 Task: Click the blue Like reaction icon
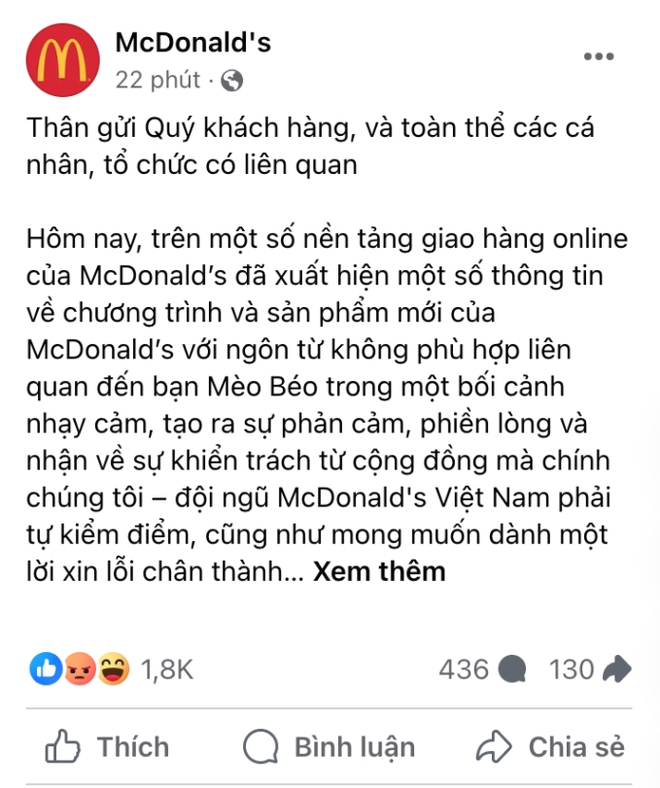click(46, 669)
